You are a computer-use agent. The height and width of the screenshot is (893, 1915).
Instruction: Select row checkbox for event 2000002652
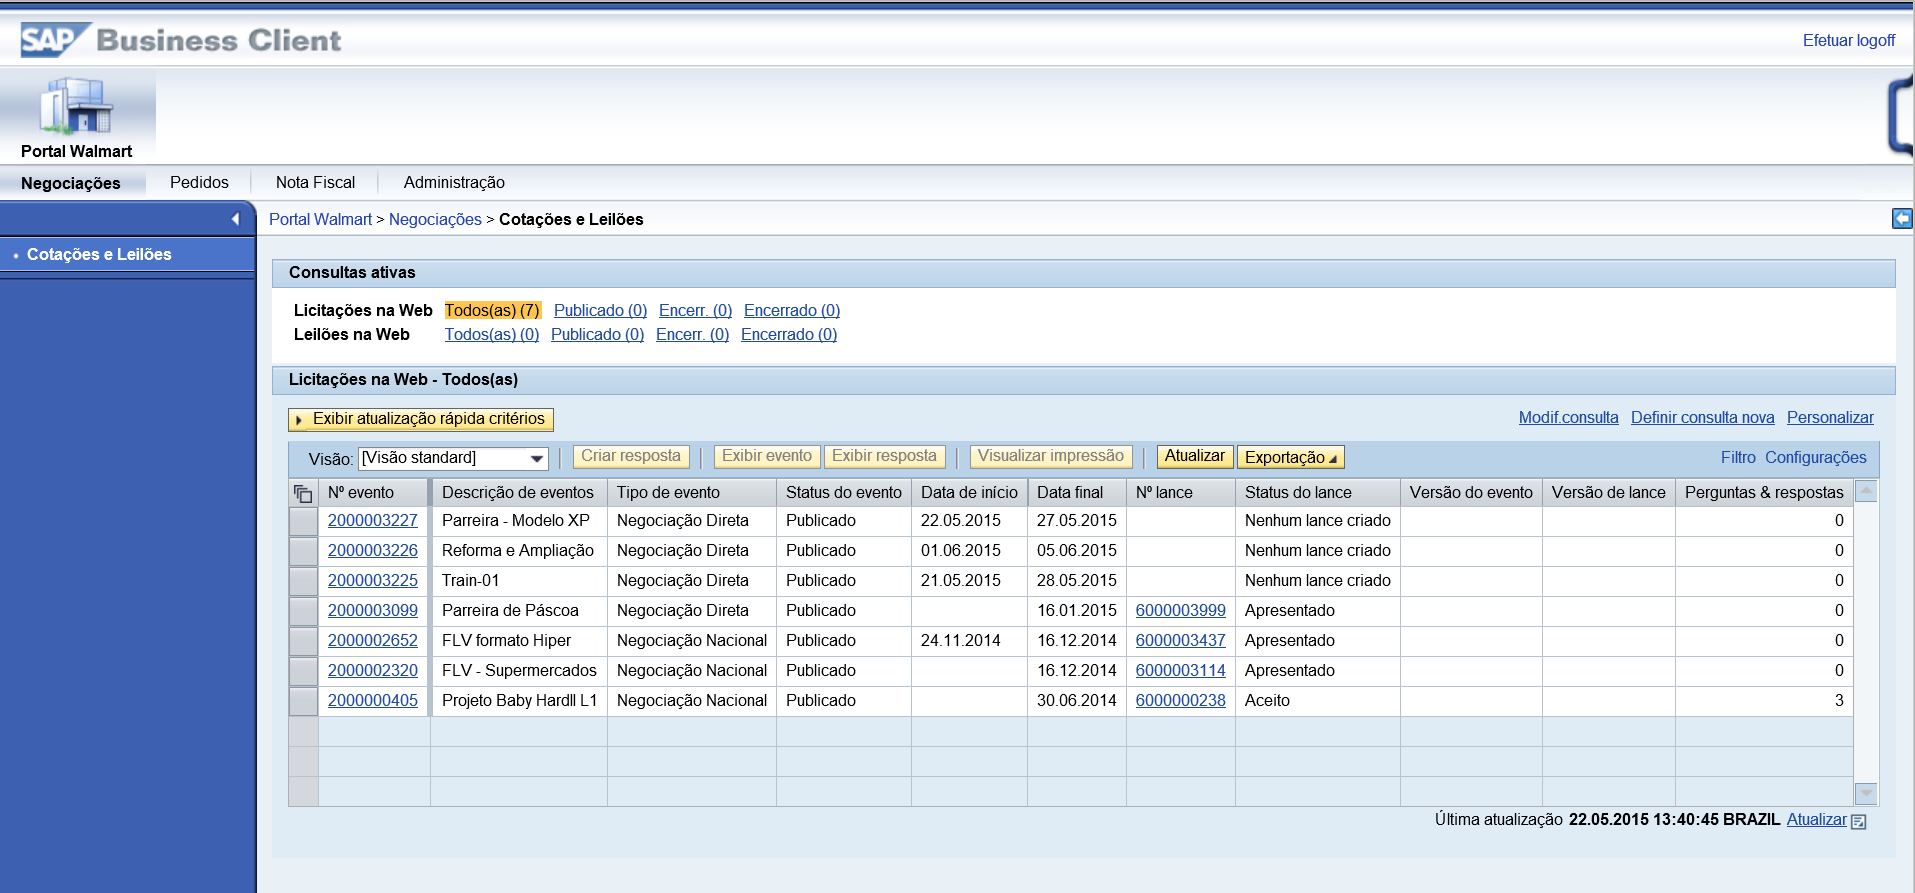coord(303,641)
